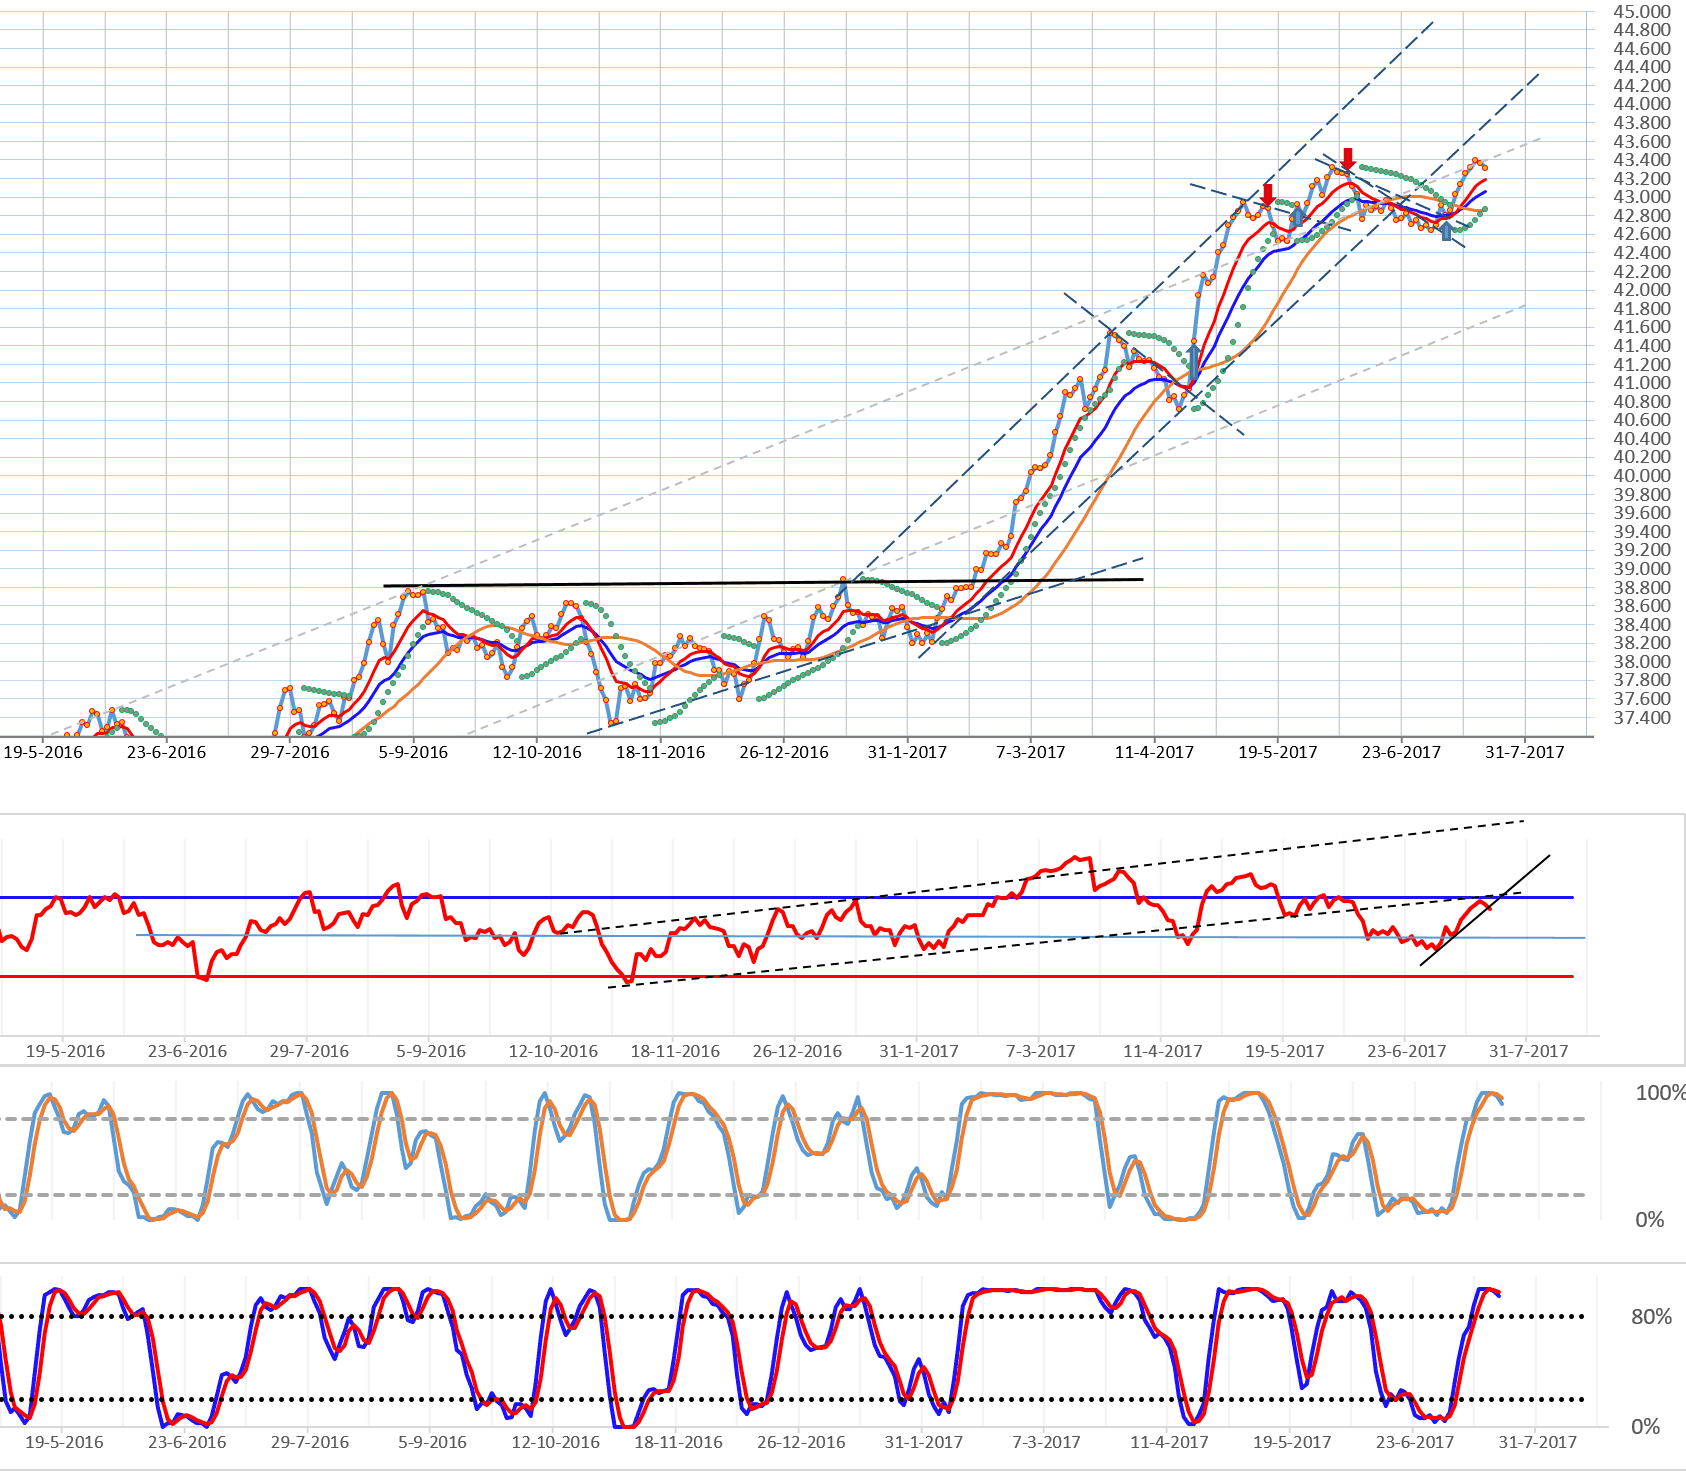Select 26-12-2016 on the 80% stochastic panel axis
The width and height of the screenshot is (1686, 1476).
(x=801, y=1442)
